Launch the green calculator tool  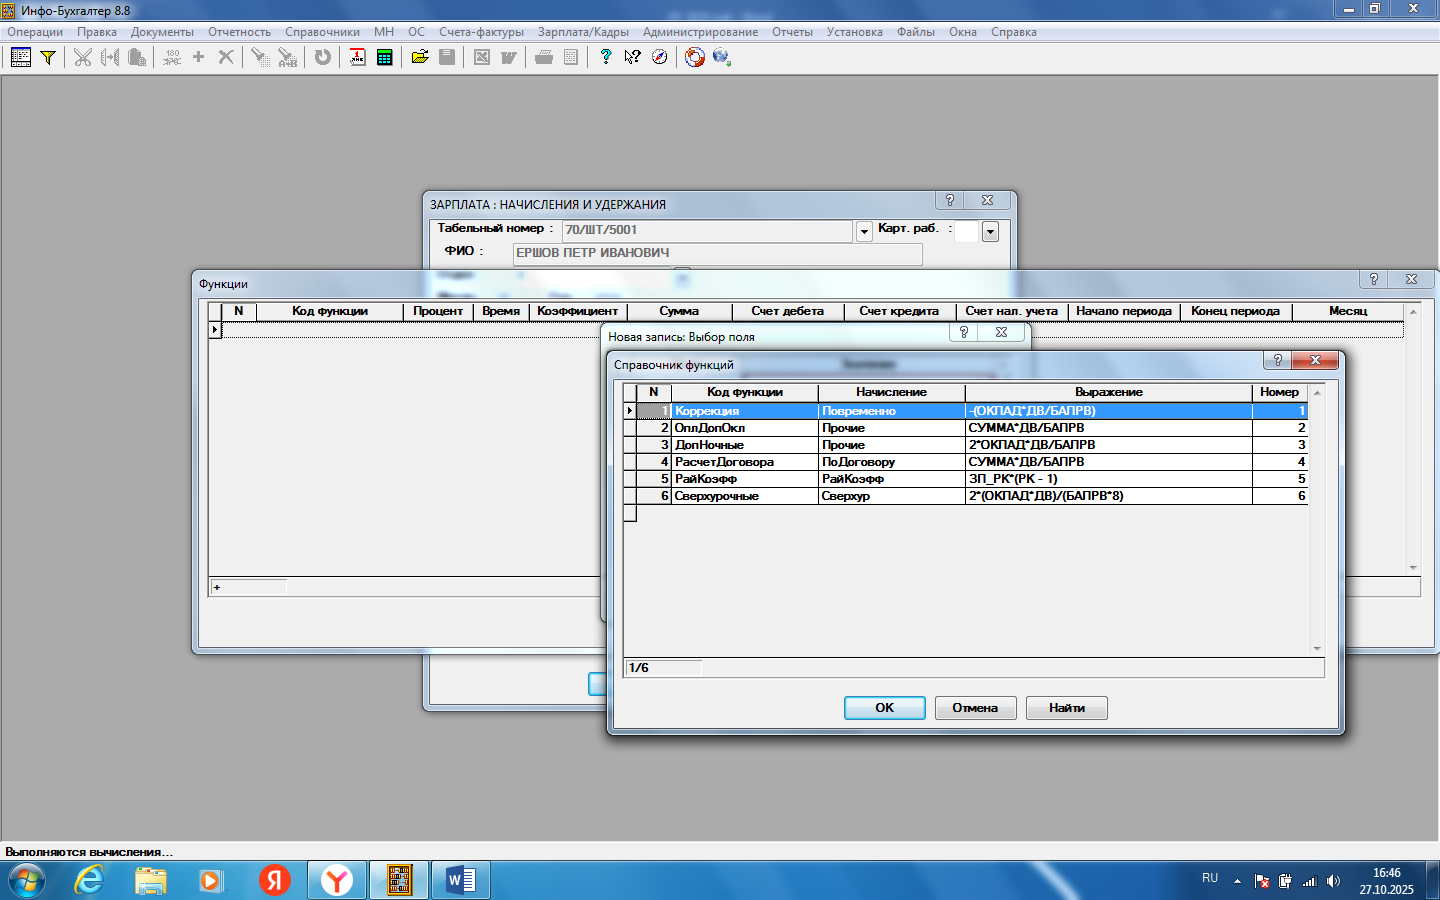tap(384, 57)
